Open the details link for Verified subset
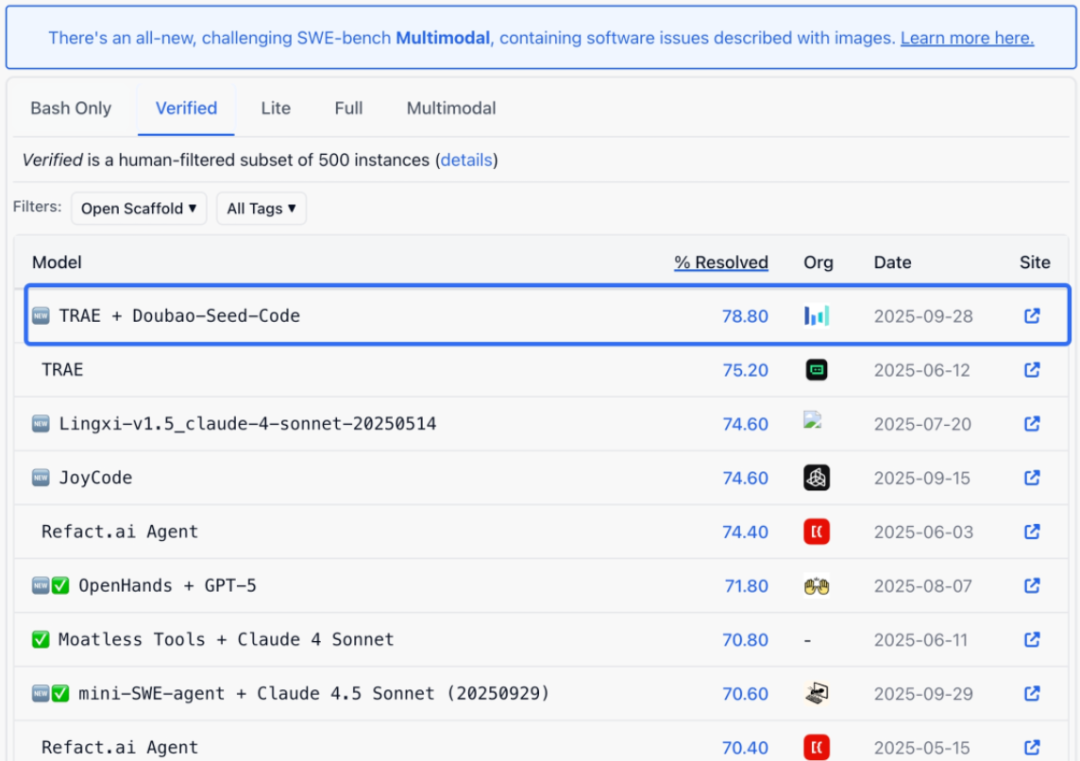Image resolution: width=1080 pixels, height=761 pixels. click(467, 160)
